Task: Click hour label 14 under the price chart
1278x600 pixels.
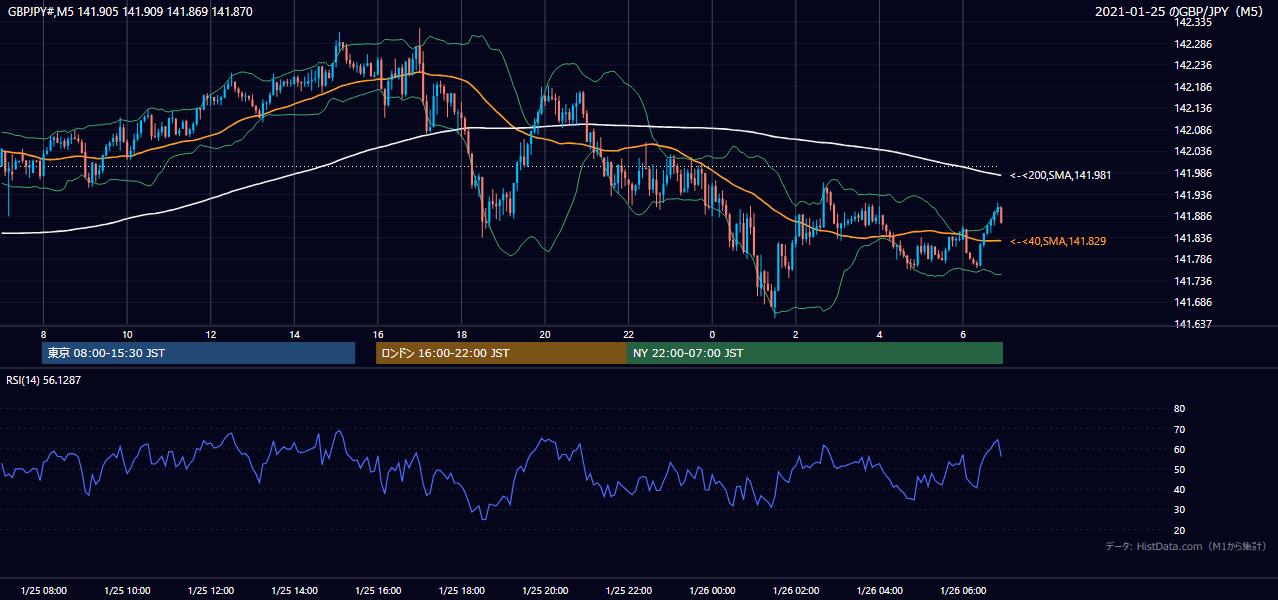Action: click(x=294, y=334)
